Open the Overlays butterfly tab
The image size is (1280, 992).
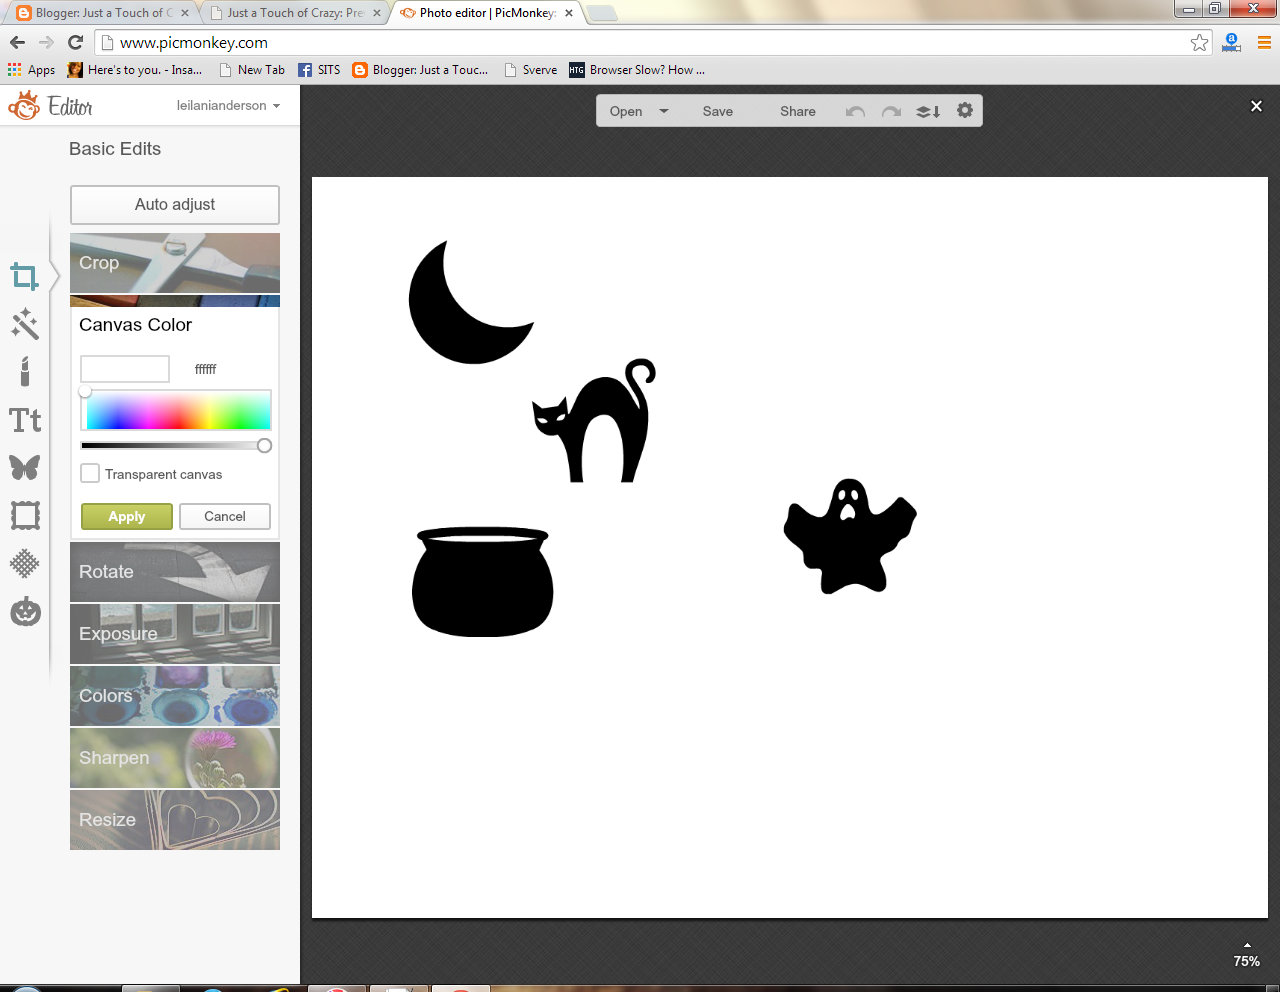25,467
